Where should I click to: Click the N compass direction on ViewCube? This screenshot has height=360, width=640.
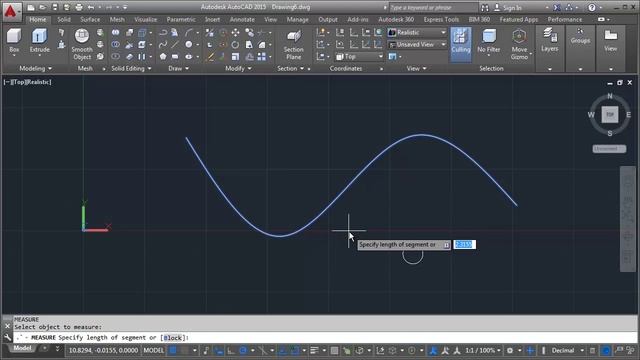click(610, 96)
